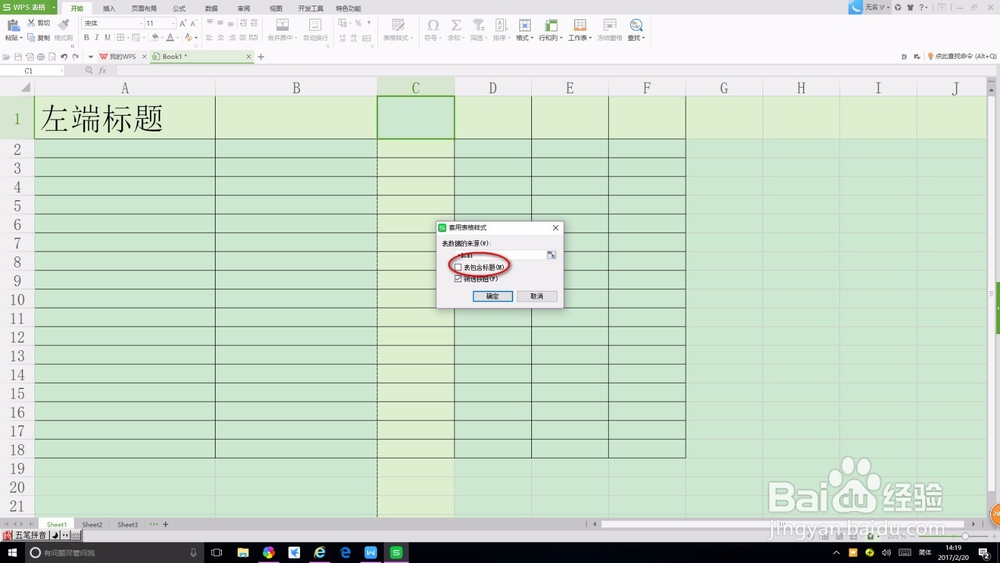Click the Filter (筛选) funnel icon
The height and width of the screenshot is (563, 1000).
click(478, 26)
